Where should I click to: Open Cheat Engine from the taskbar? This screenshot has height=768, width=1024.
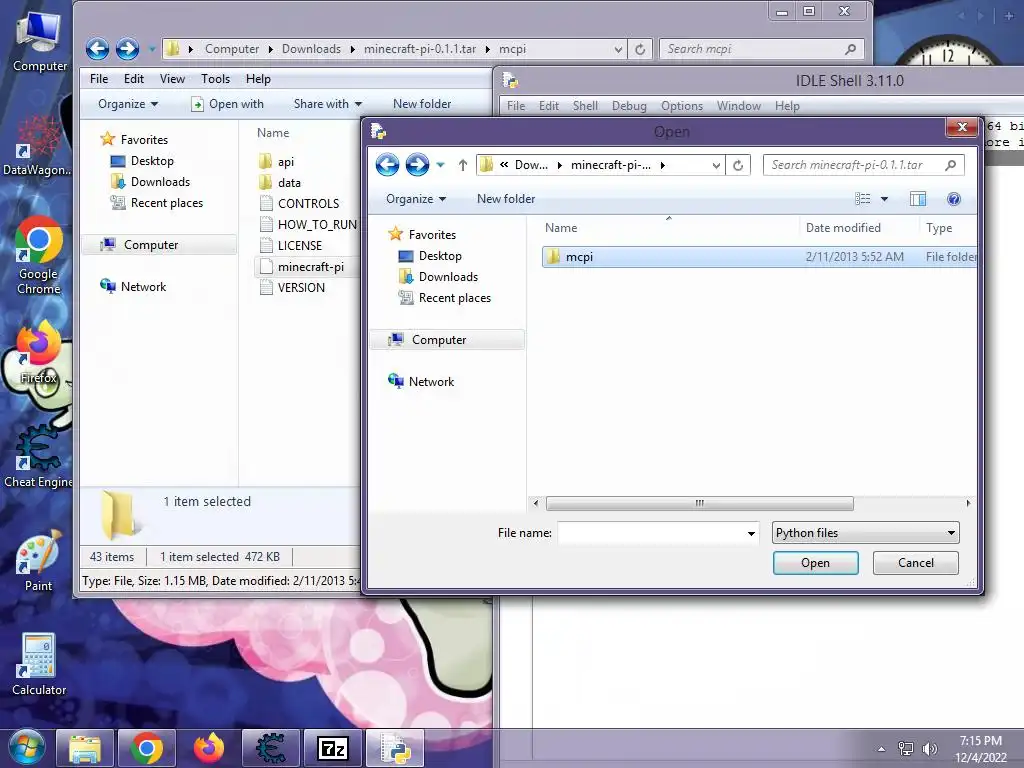270,748
